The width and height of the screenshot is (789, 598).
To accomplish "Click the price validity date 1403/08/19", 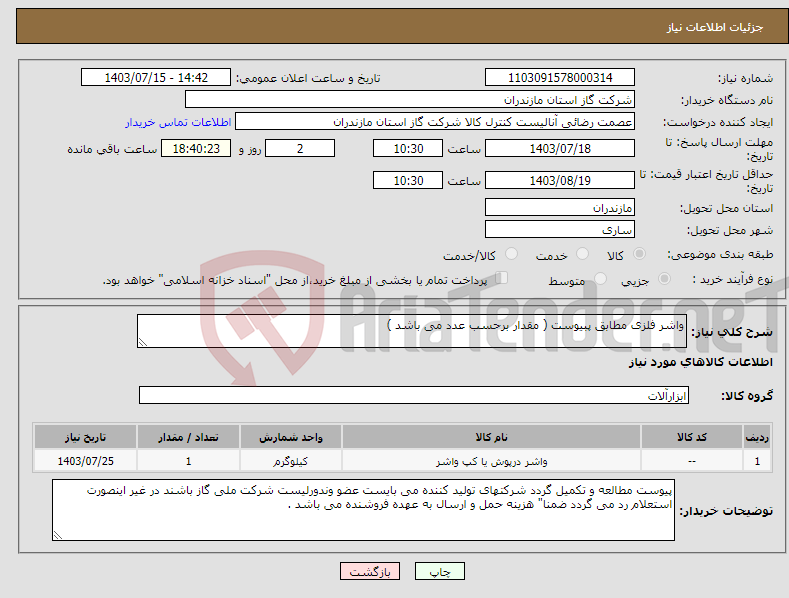I will point(560,180).
